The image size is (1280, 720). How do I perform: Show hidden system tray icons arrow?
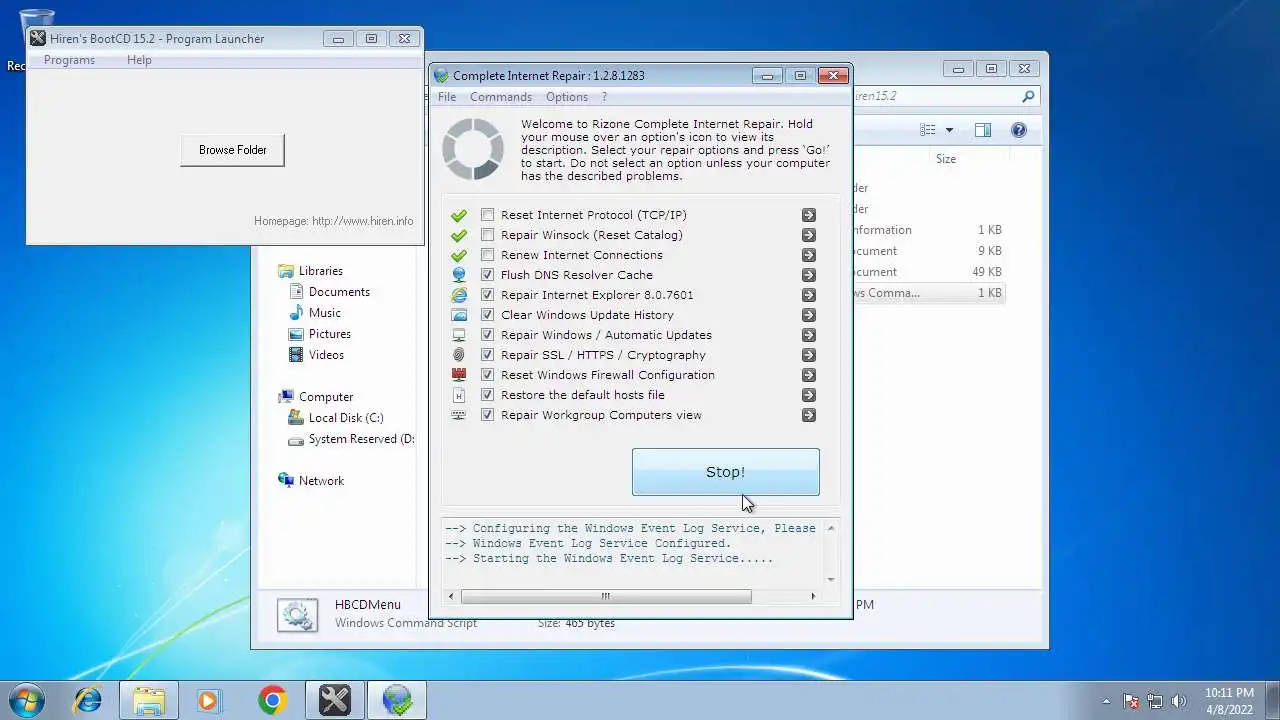[1105, 701]
